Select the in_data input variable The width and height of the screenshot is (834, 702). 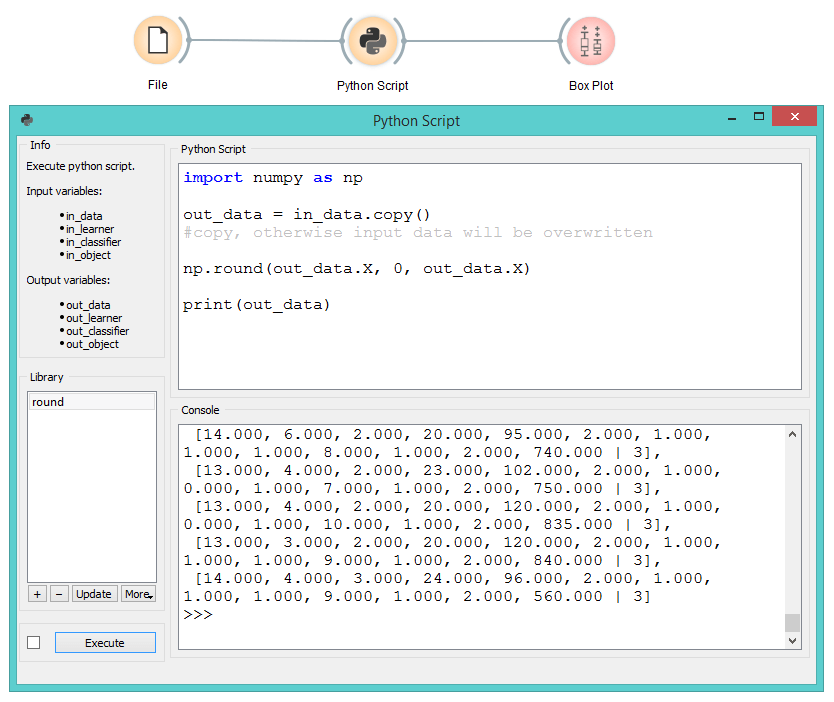(x=83, y=216)
